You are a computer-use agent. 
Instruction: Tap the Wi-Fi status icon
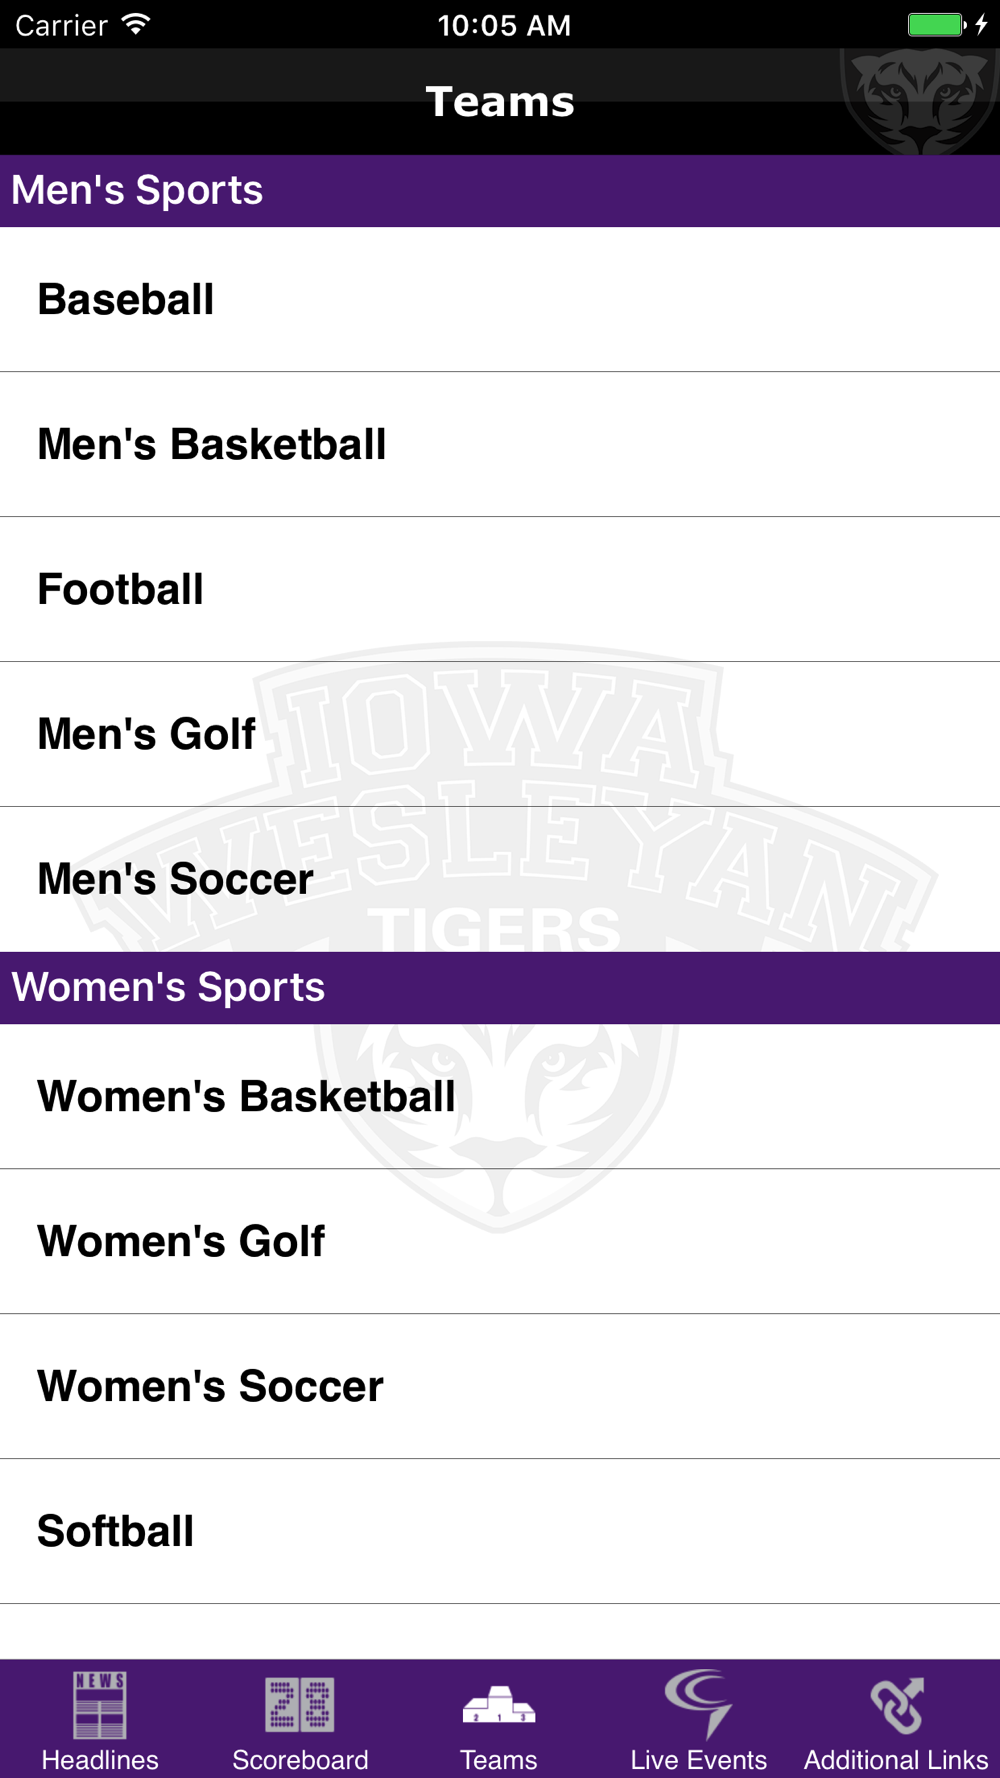point(136,25)
